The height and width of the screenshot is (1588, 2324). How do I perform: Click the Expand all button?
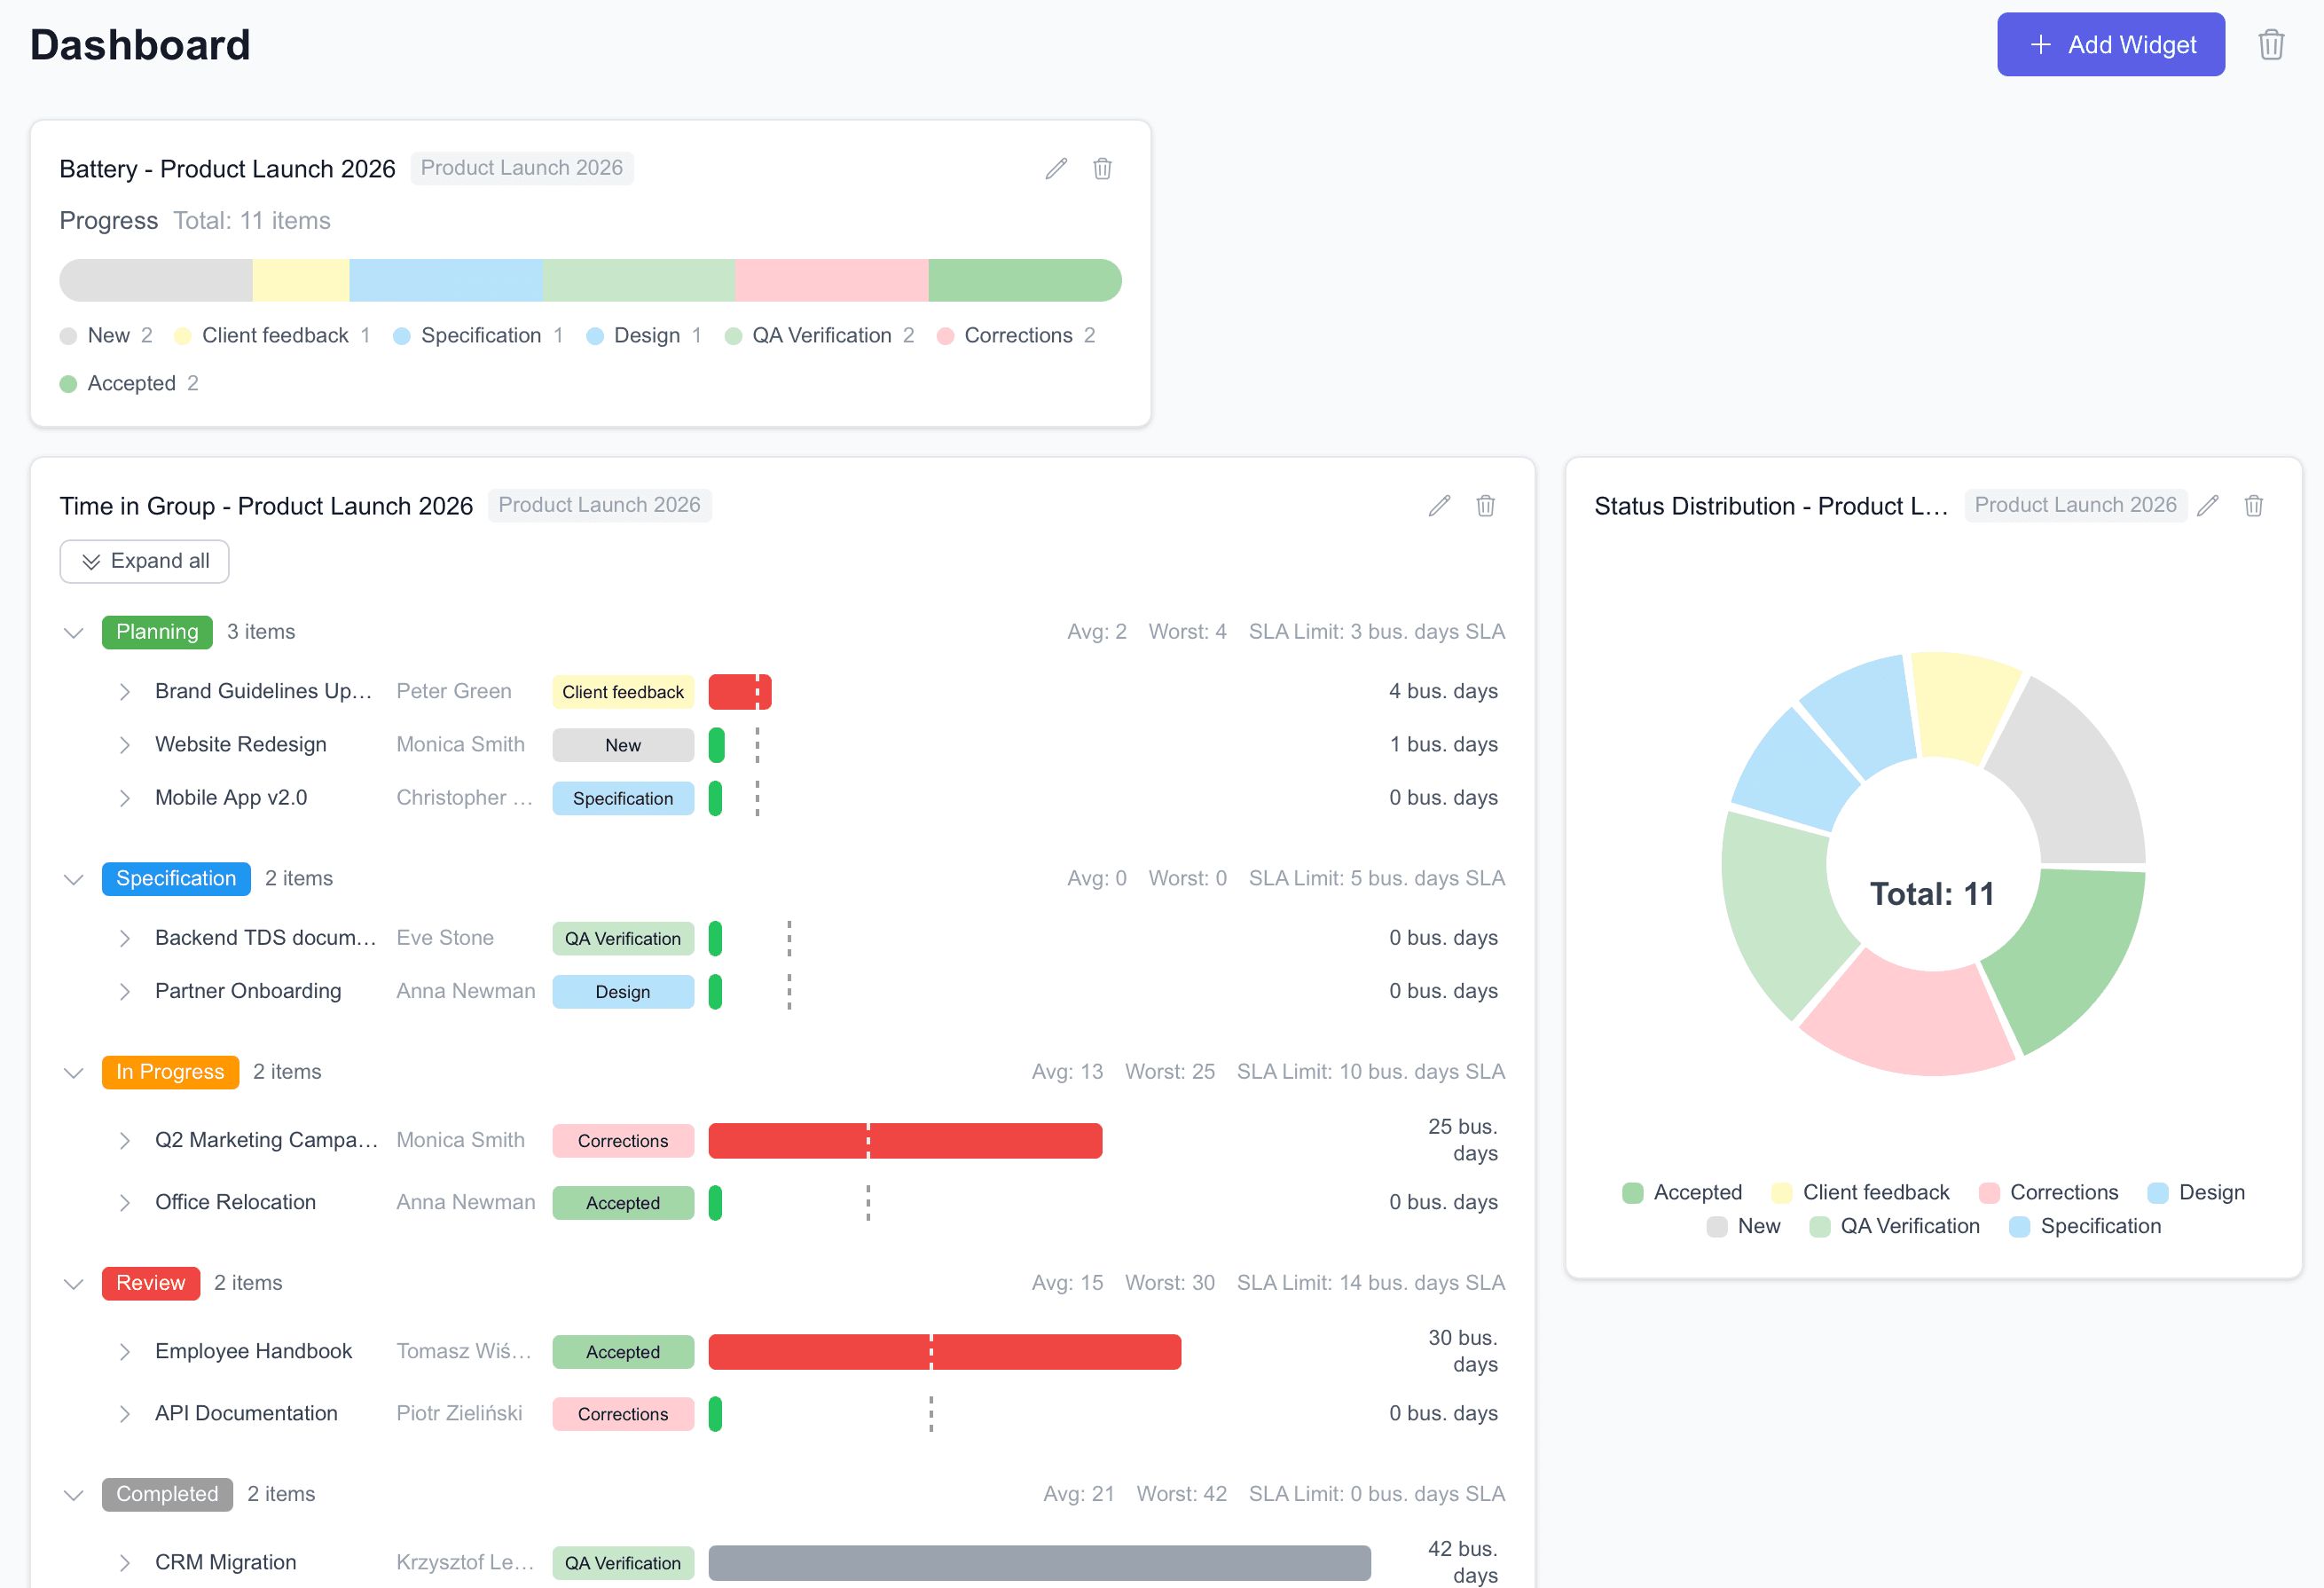tap(144, 561)
